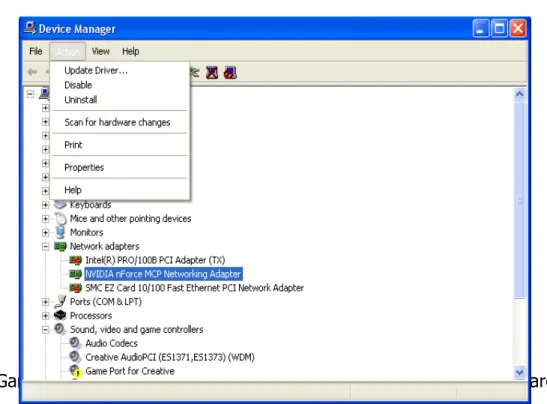547x404 pixels.
Task: Click the Audio Codecs speaker icon
Action: coord(75,343)
